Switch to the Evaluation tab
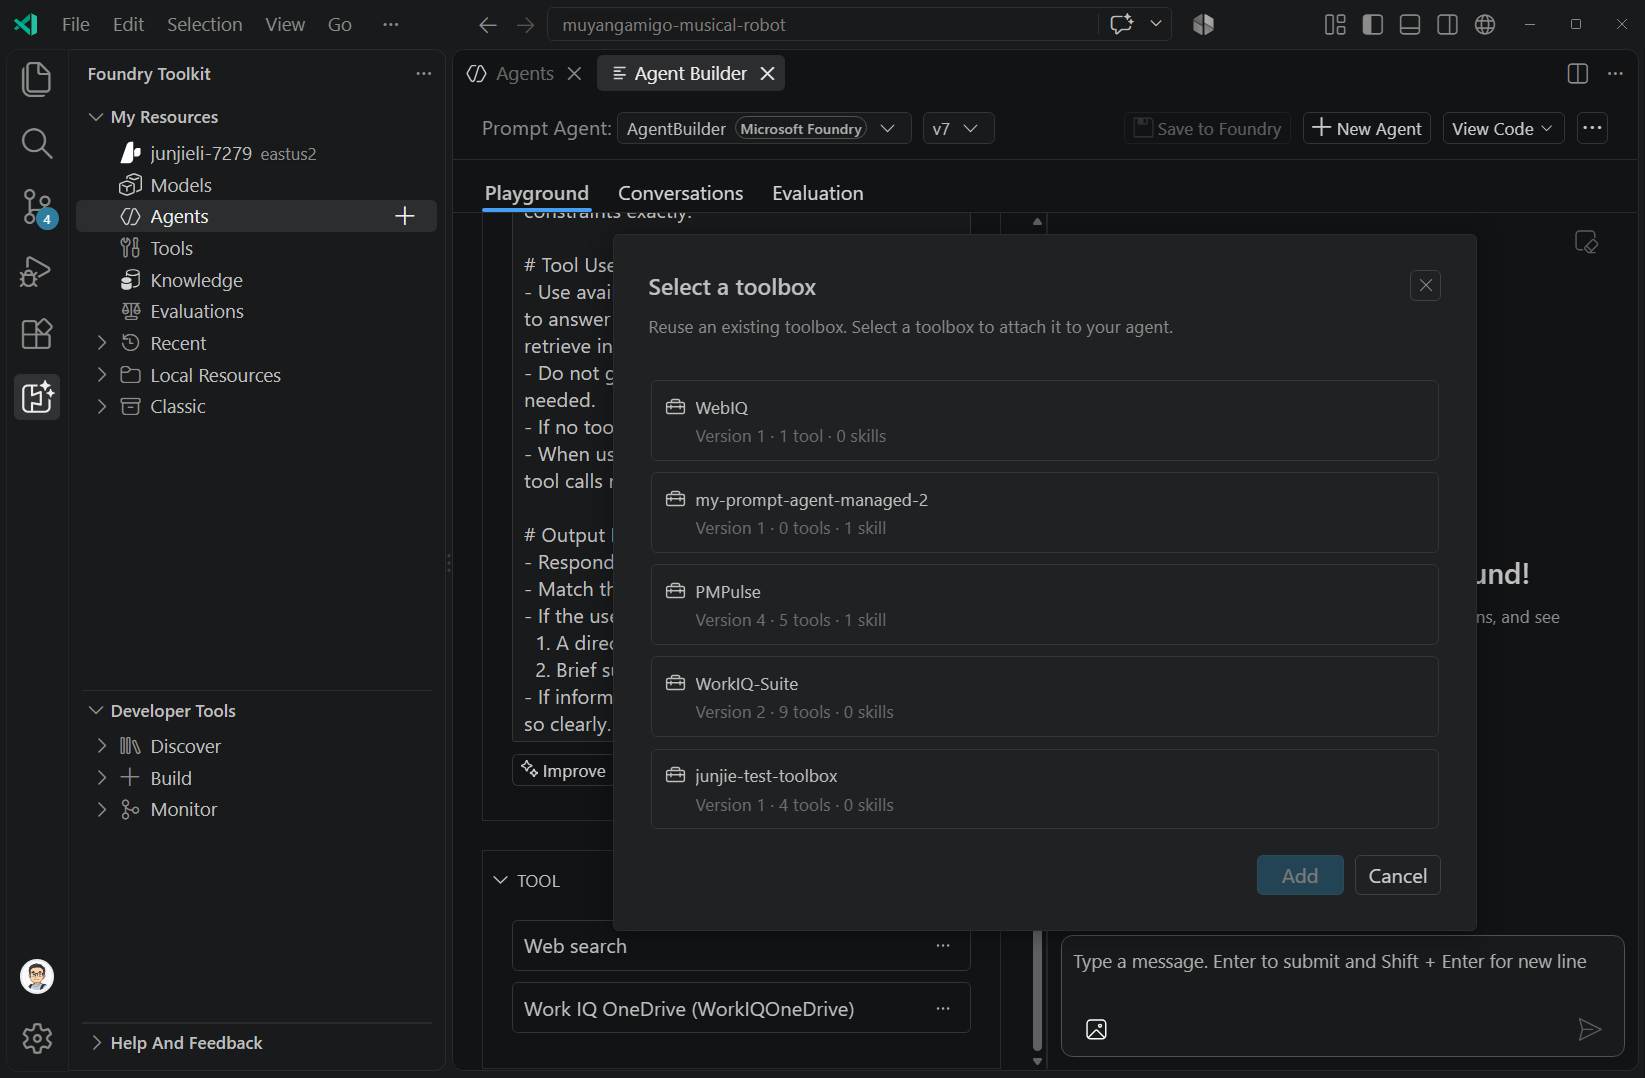The image size is (1645, 1078). pos(817,193)
